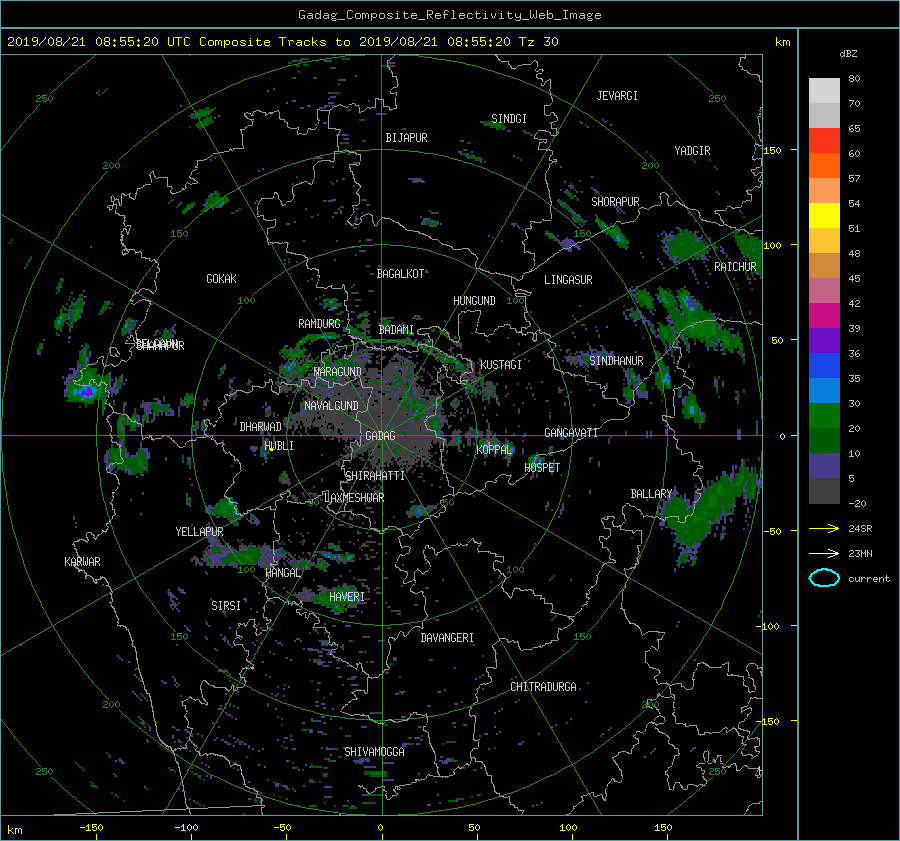Click the BIJAPUR city label
This screenshot has width=900, height=841.
406,138
